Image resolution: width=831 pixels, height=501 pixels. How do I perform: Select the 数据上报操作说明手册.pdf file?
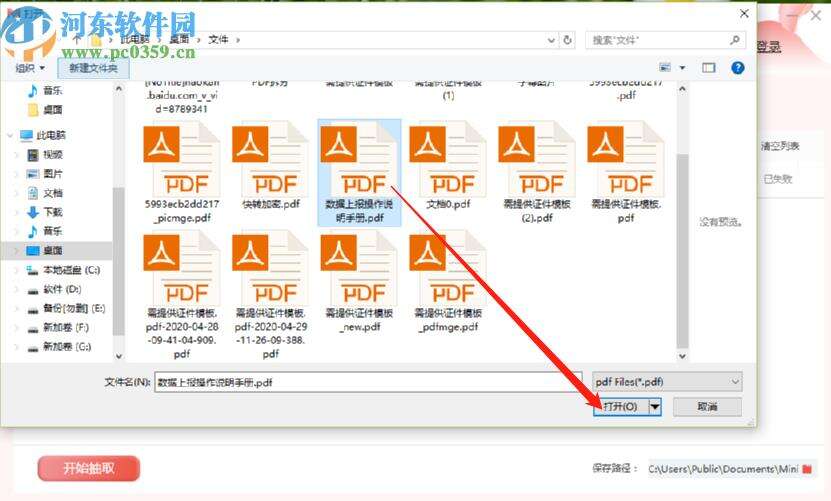pos(359,172)
